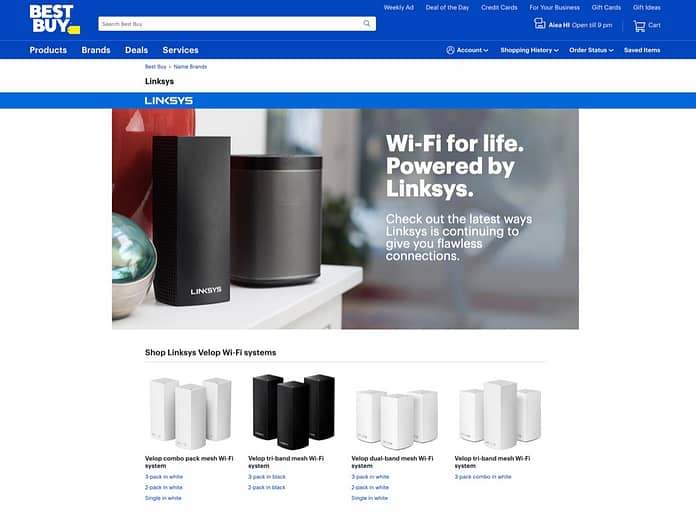
Task: Click the Best Buy logo
Action: (x=54, y=19)
